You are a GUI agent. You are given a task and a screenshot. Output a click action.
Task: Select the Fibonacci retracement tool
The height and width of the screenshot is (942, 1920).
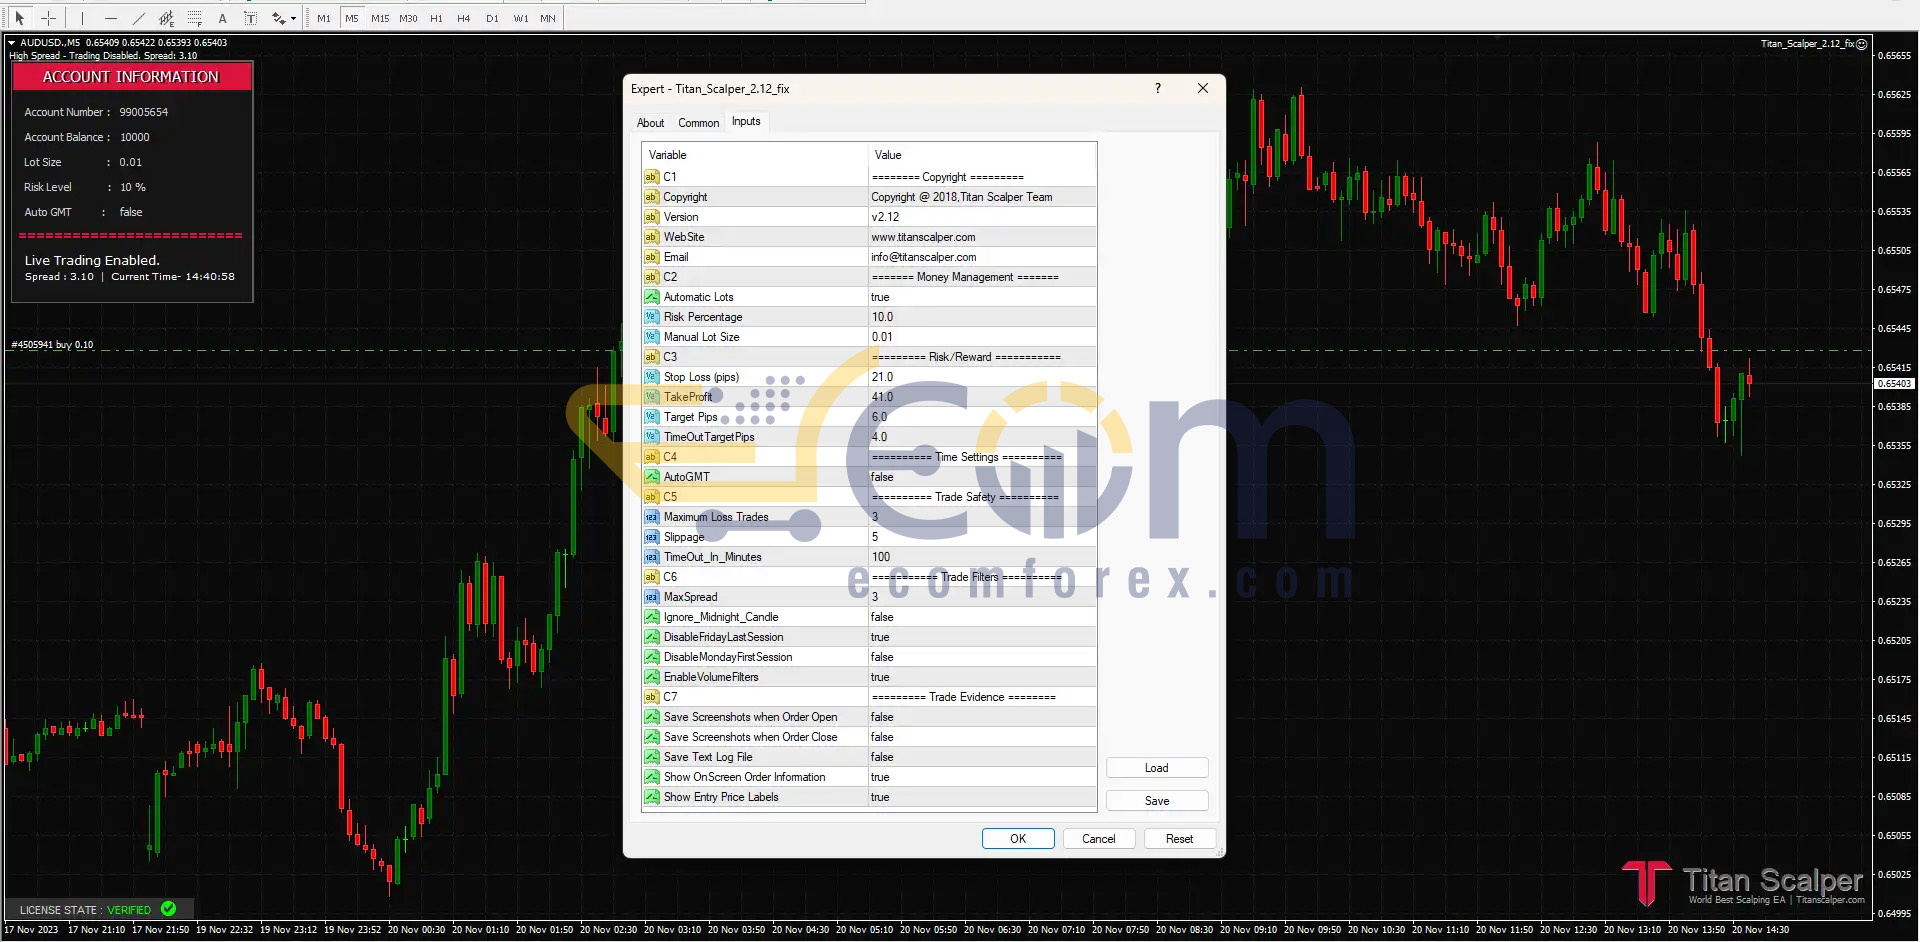pyautogui.click(x=194, y=18)
